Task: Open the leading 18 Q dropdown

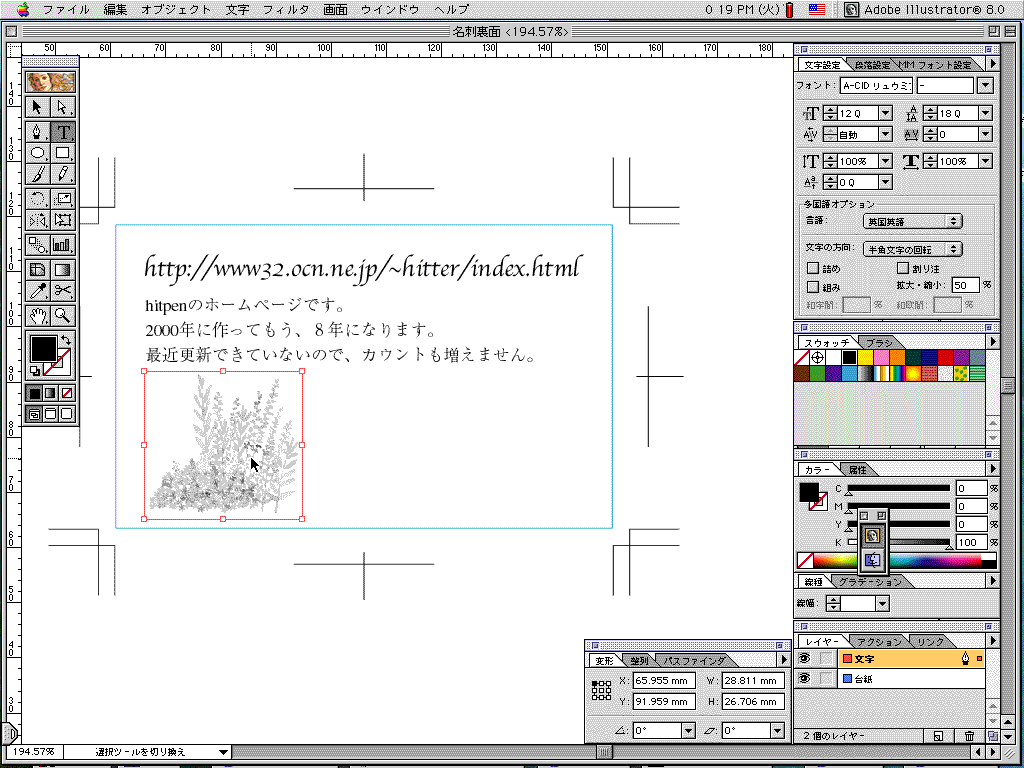Action: [x=985, y=113]
